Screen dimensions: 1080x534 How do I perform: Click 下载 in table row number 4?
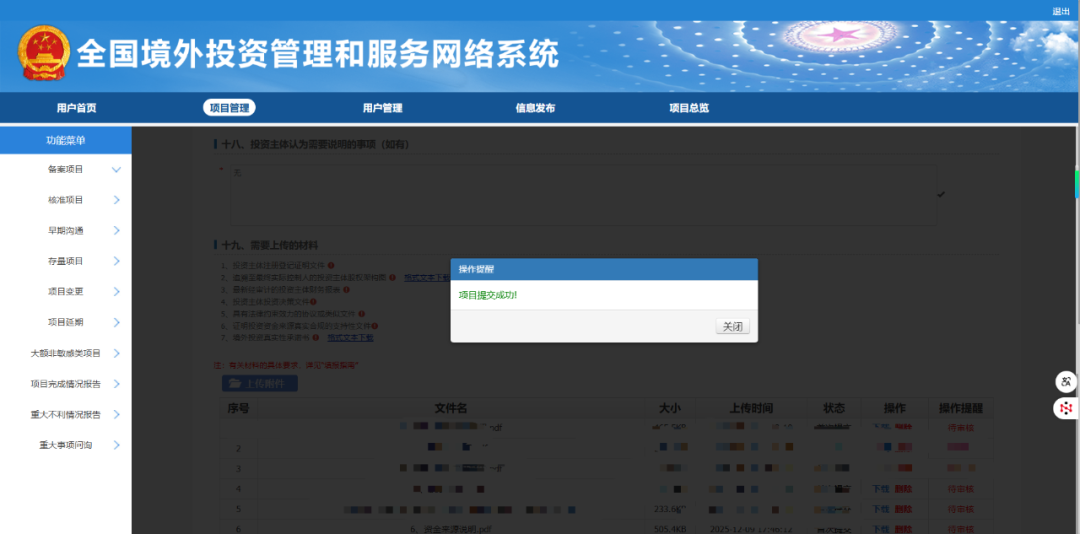(881, 489)
